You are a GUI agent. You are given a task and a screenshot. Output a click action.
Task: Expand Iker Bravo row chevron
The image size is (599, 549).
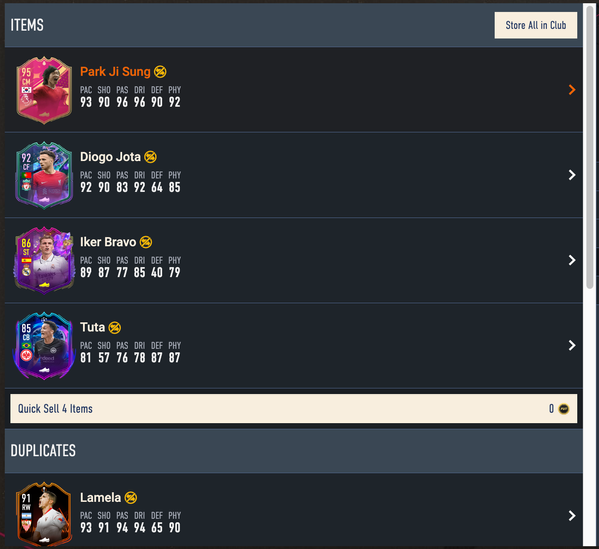point(572,260)
